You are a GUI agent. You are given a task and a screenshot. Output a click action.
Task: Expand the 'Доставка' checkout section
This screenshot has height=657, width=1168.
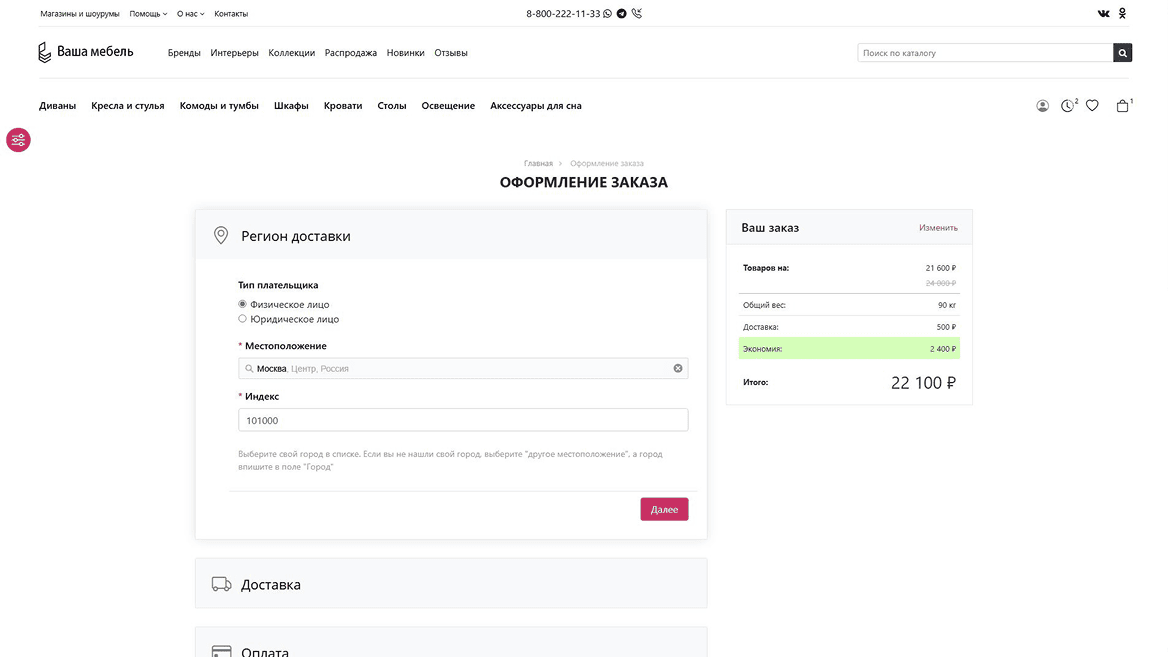click(x=450, y=584)
